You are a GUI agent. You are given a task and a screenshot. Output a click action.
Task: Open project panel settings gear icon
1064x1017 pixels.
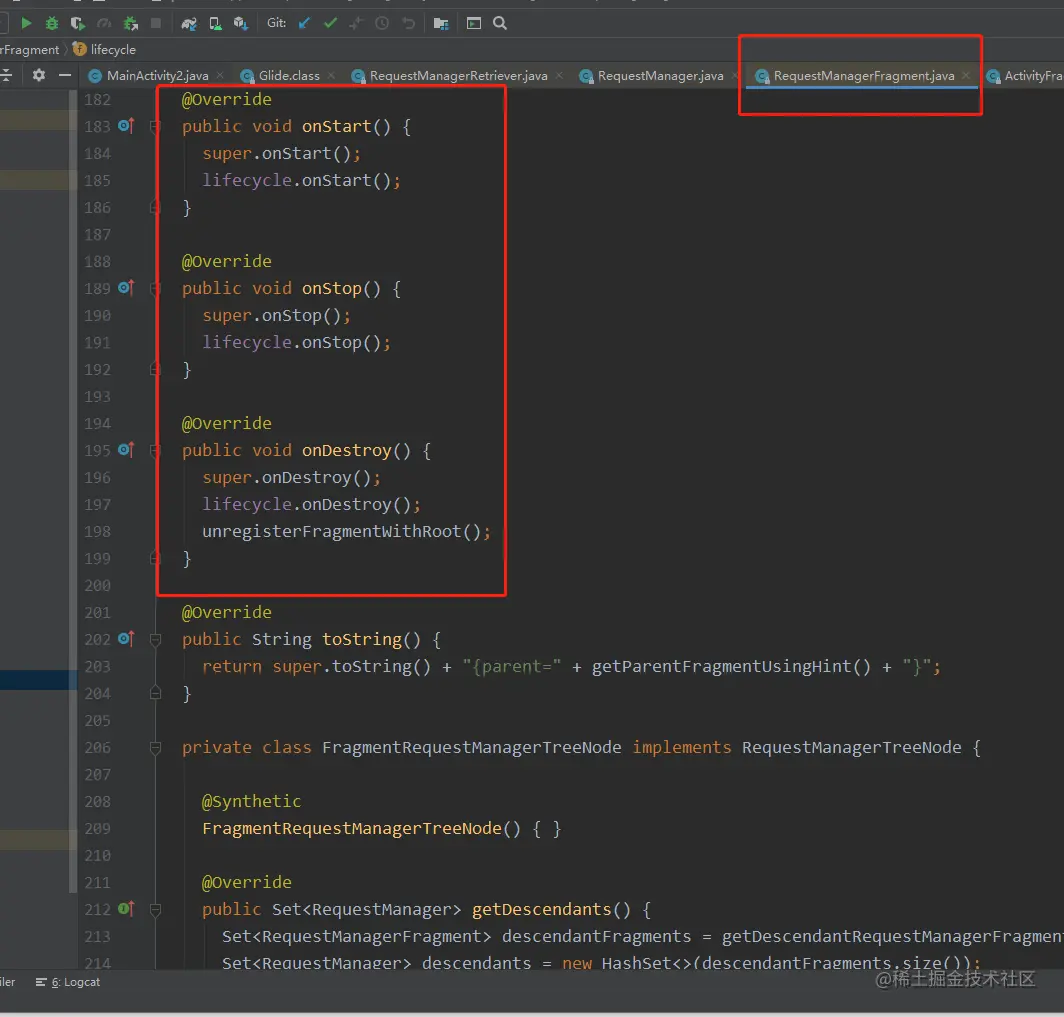[39, 75]
